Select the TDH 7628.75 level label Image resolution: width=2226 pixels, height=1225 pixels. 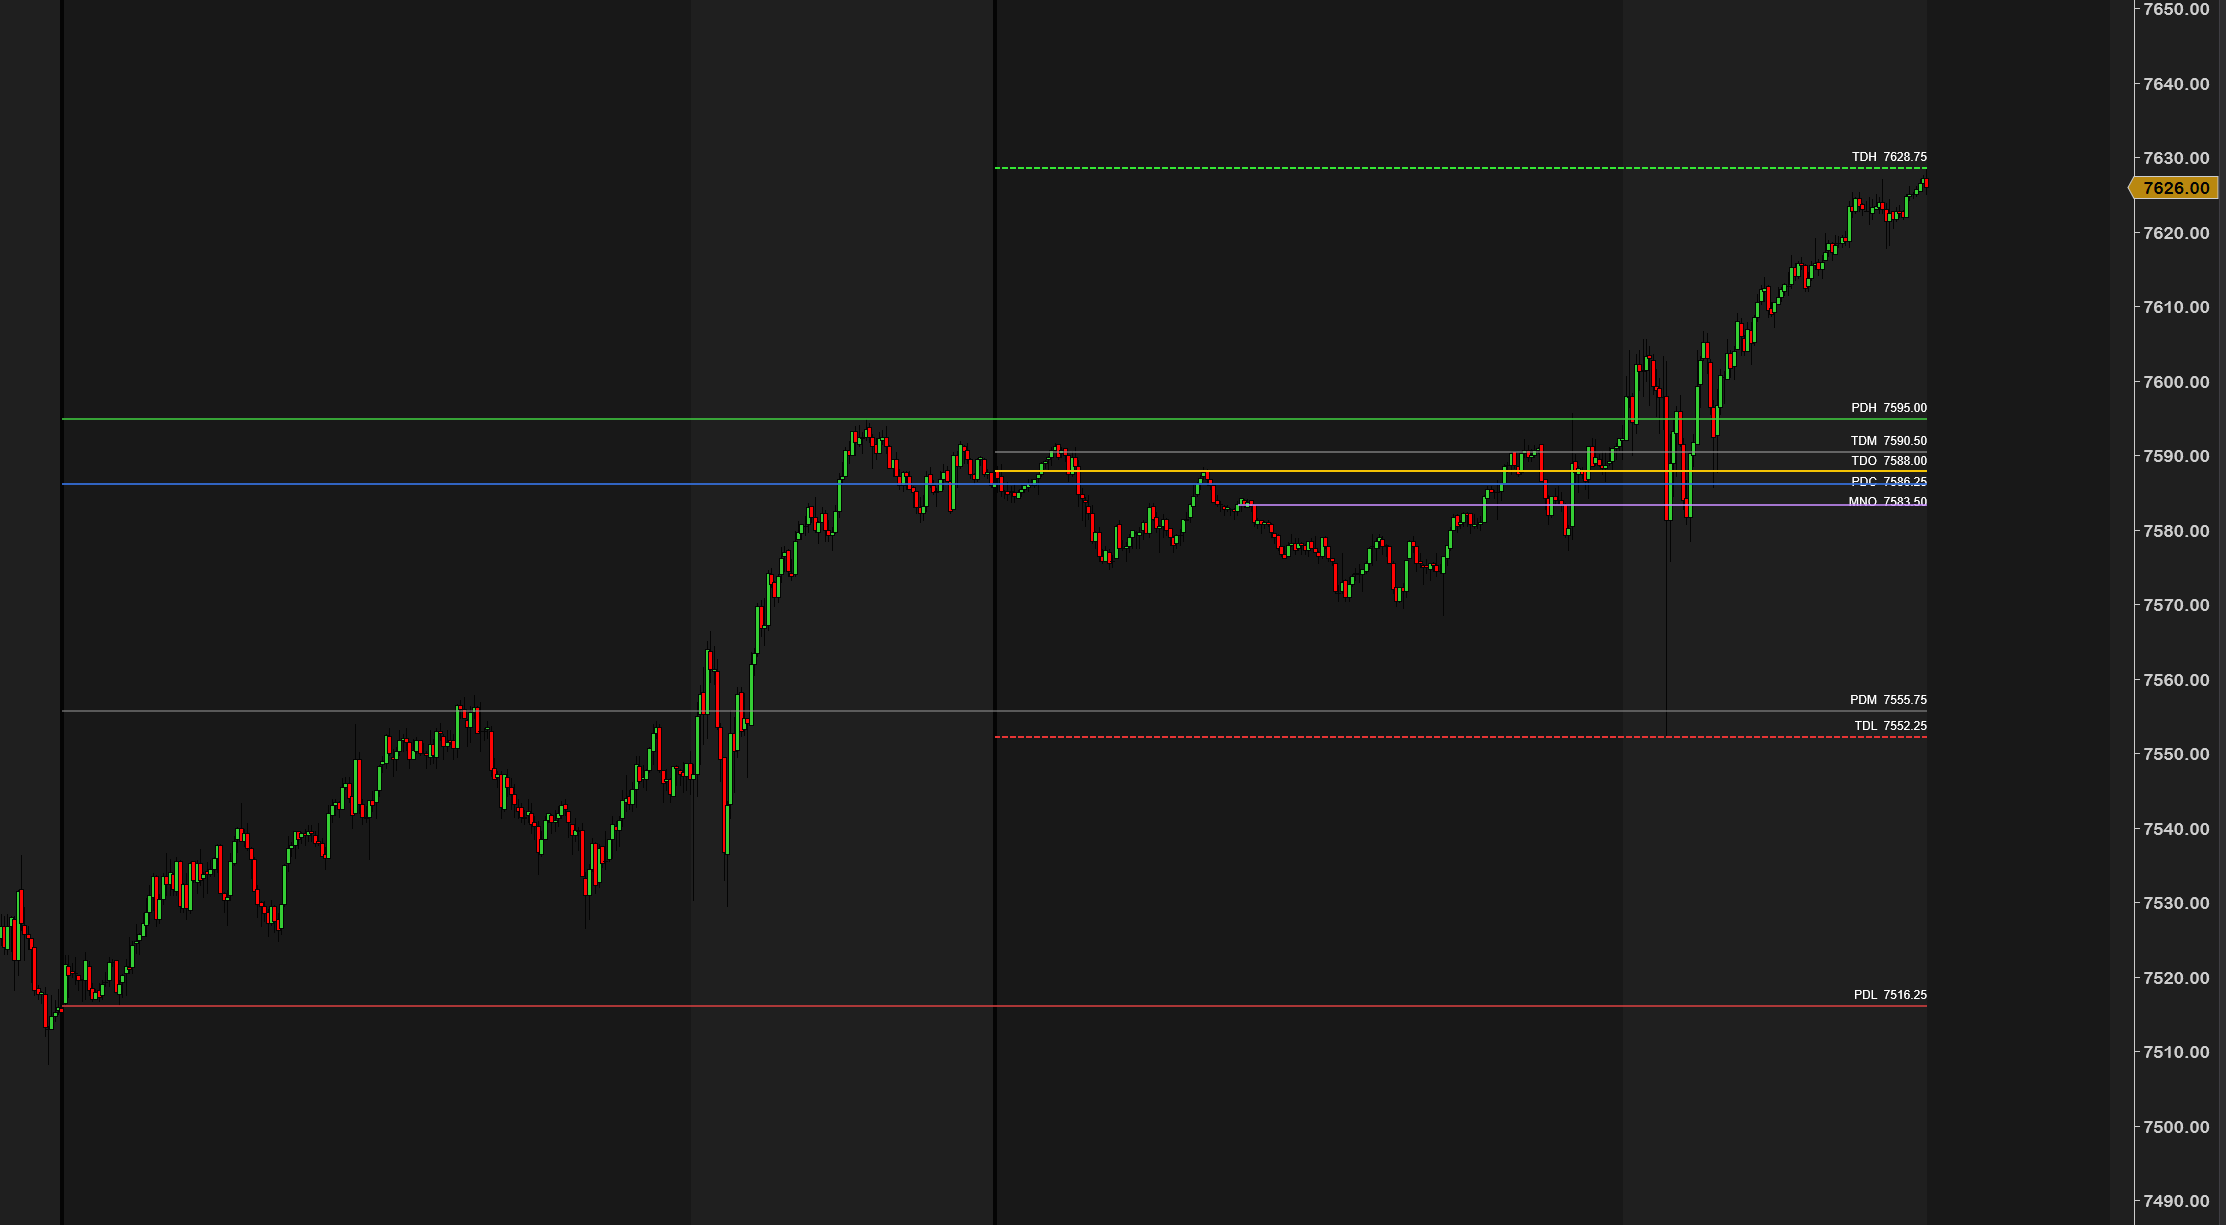click(x=1888, y=157)
